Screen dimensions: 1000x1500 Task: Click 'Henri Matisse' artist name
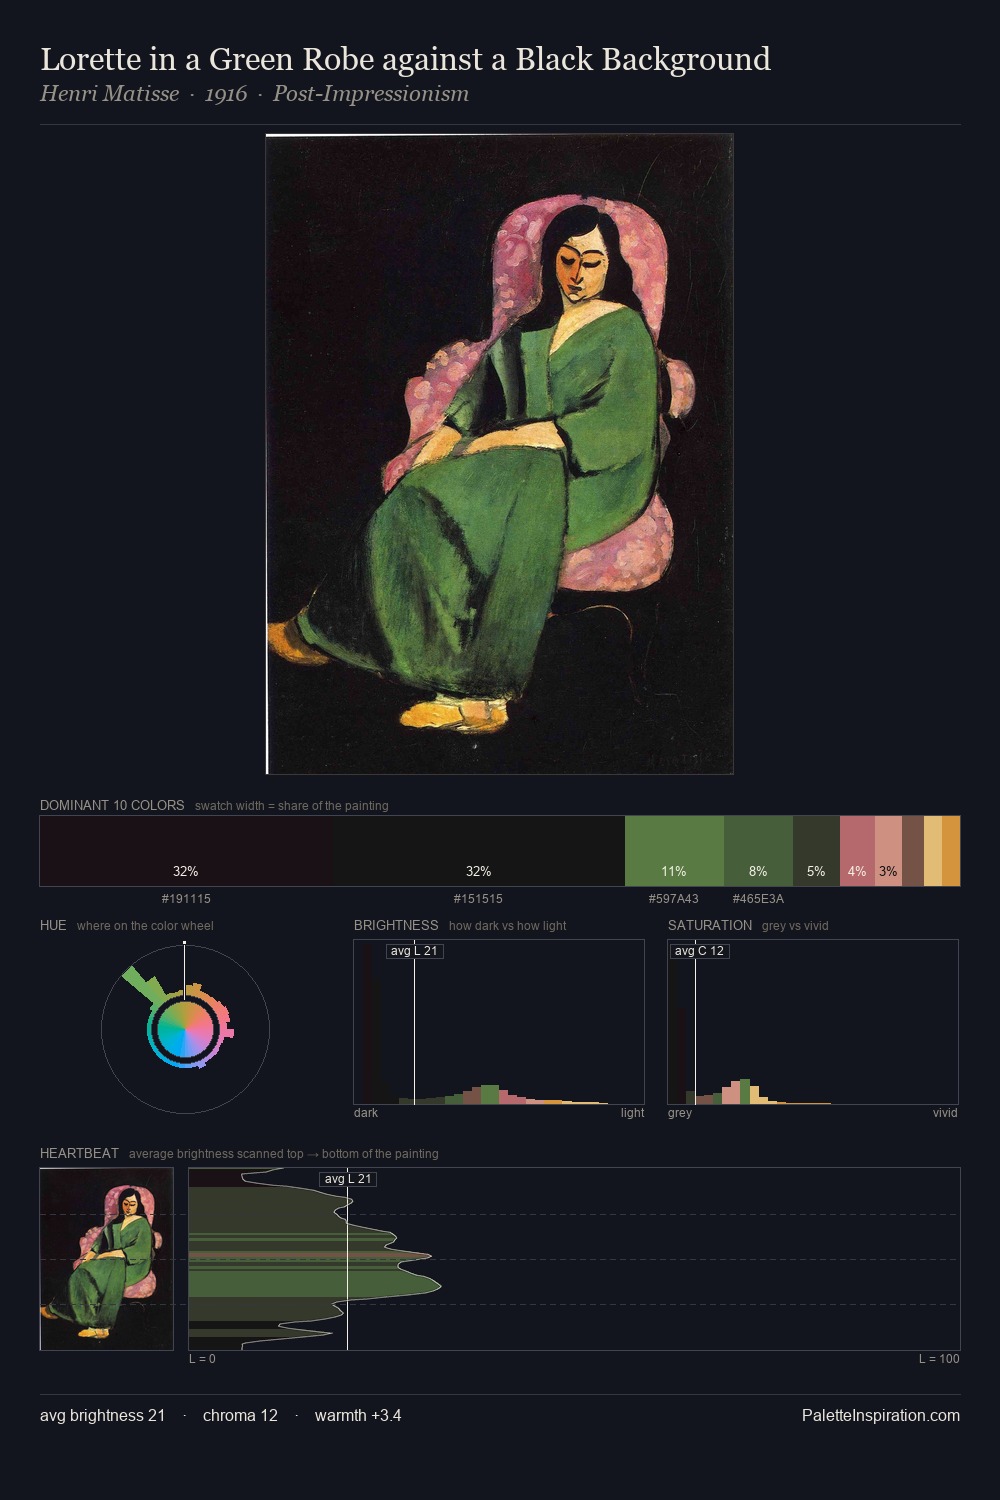tap(109, 94)
